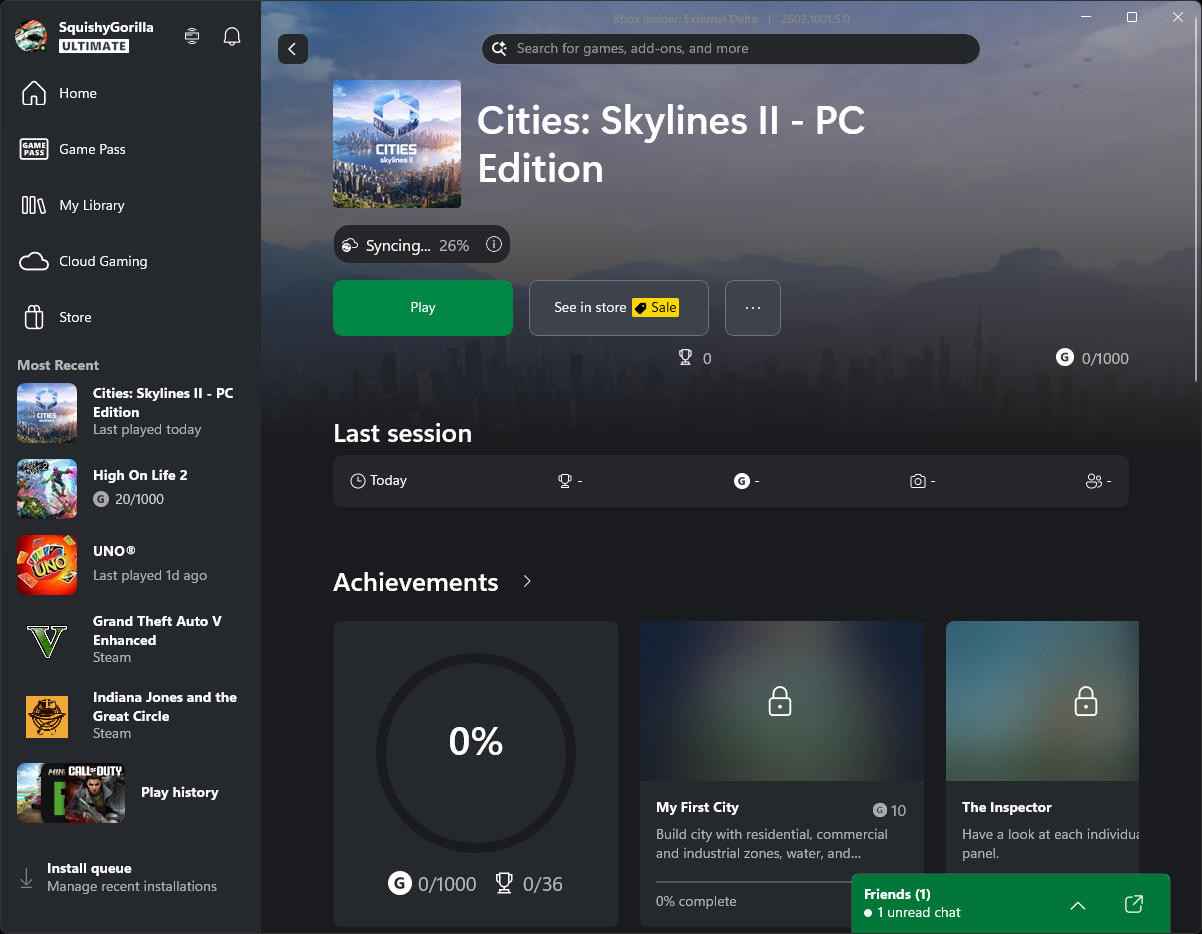
Task: Click the Game Pass sidebar icon
Action: pyautogui.click(x=34, y=149)
